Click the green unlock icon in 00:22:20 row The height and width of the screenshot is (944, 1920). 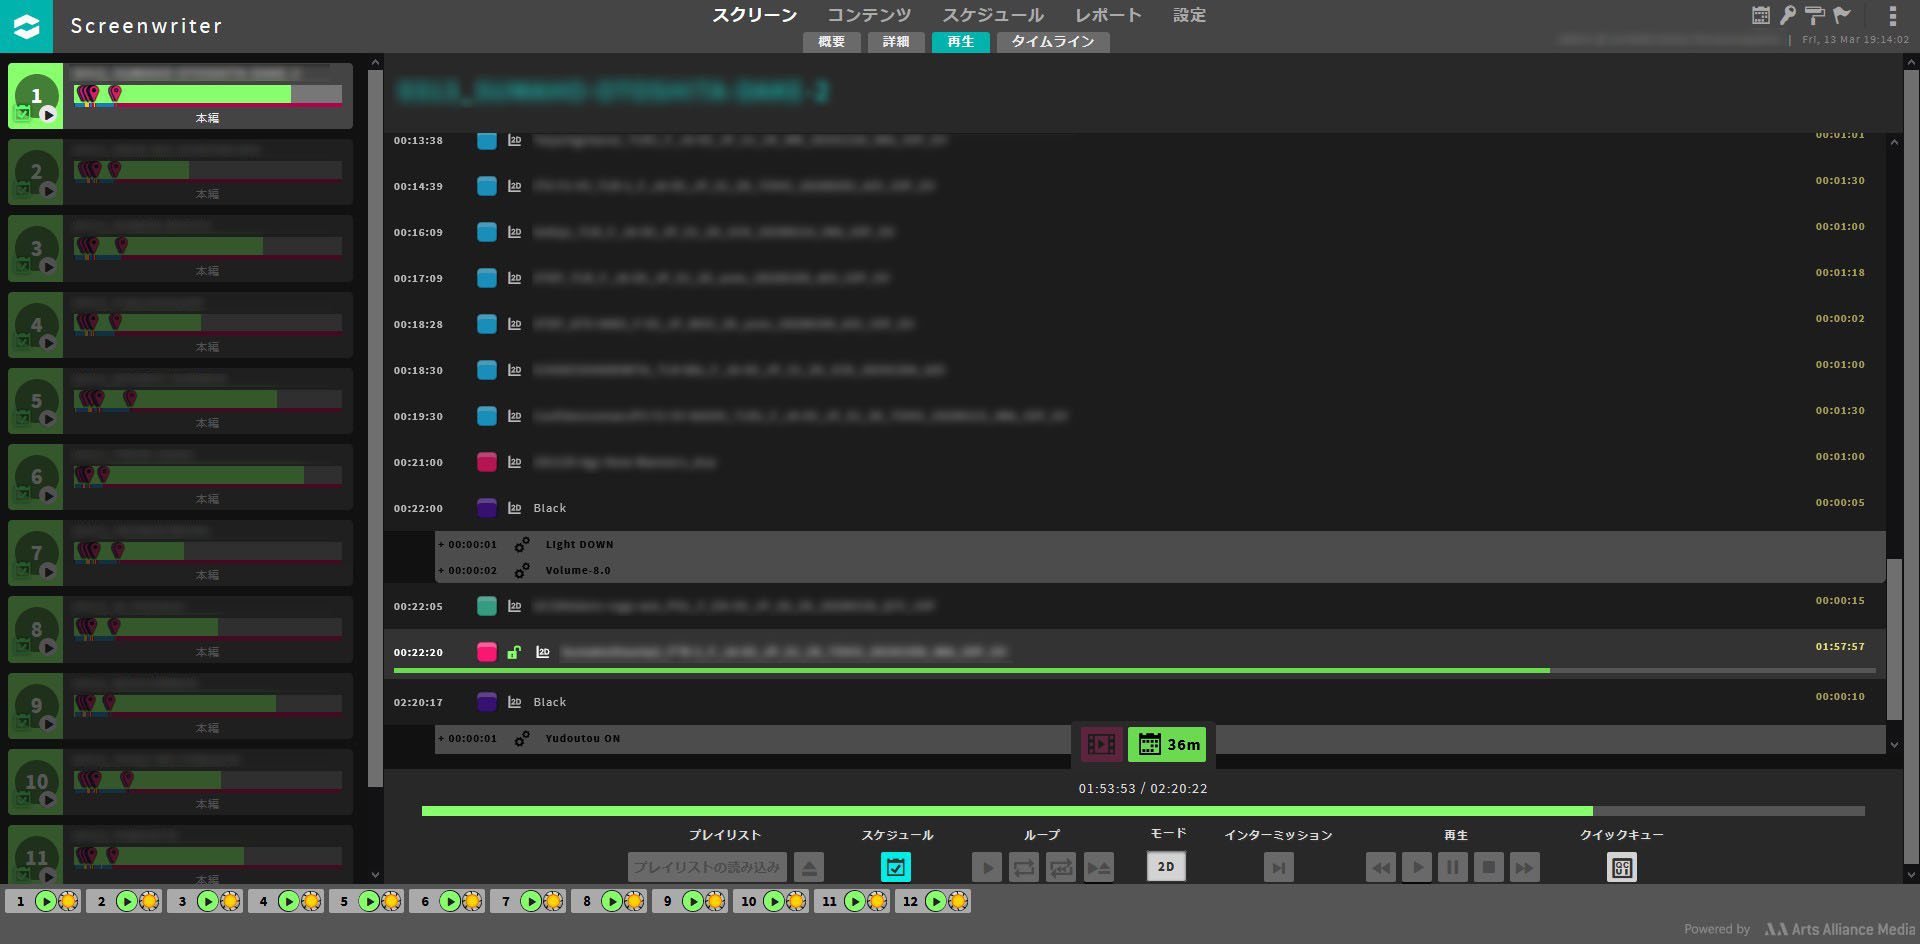[x=513, y=652]
